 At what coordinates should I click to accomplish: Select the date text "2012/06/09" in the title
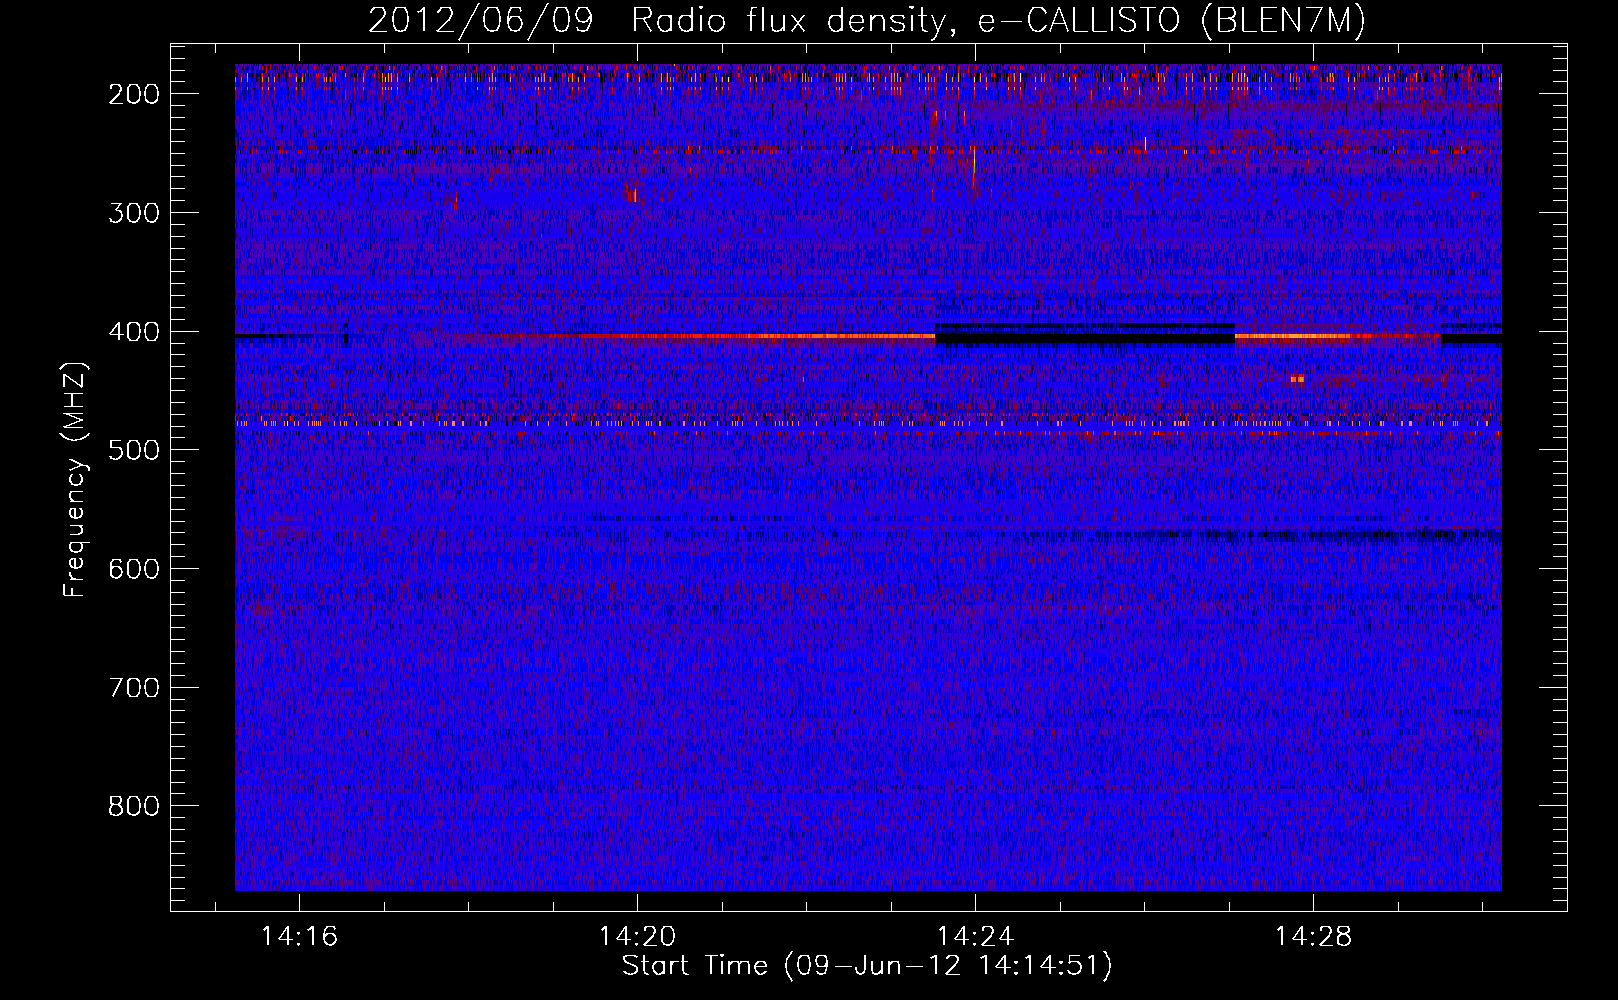[x=480, y=20]
